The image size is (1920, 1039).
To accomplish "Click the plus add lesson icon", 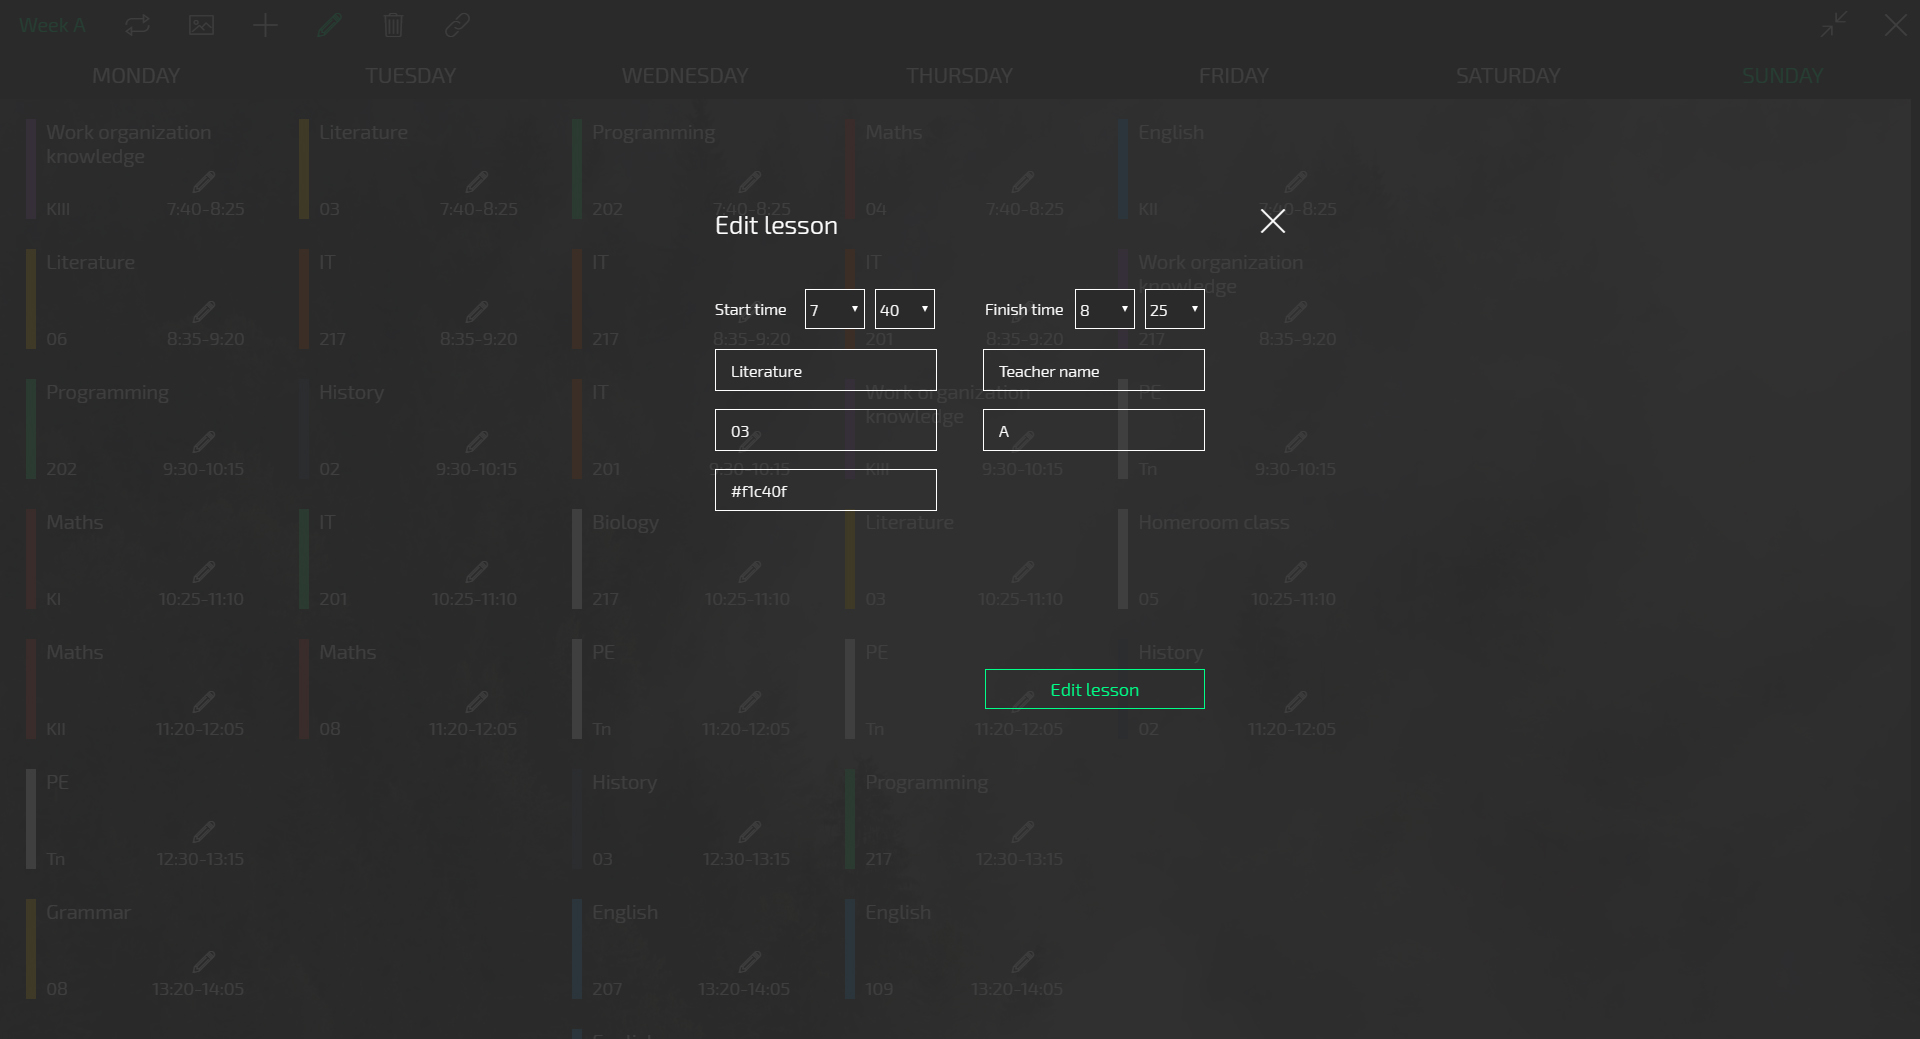I will coord(265,25).
